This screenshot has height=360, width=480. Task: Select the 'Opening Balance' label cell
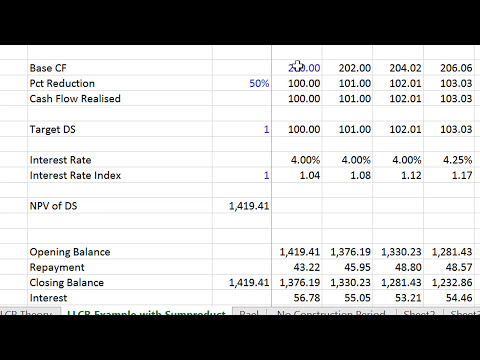[x=120, y=252]
